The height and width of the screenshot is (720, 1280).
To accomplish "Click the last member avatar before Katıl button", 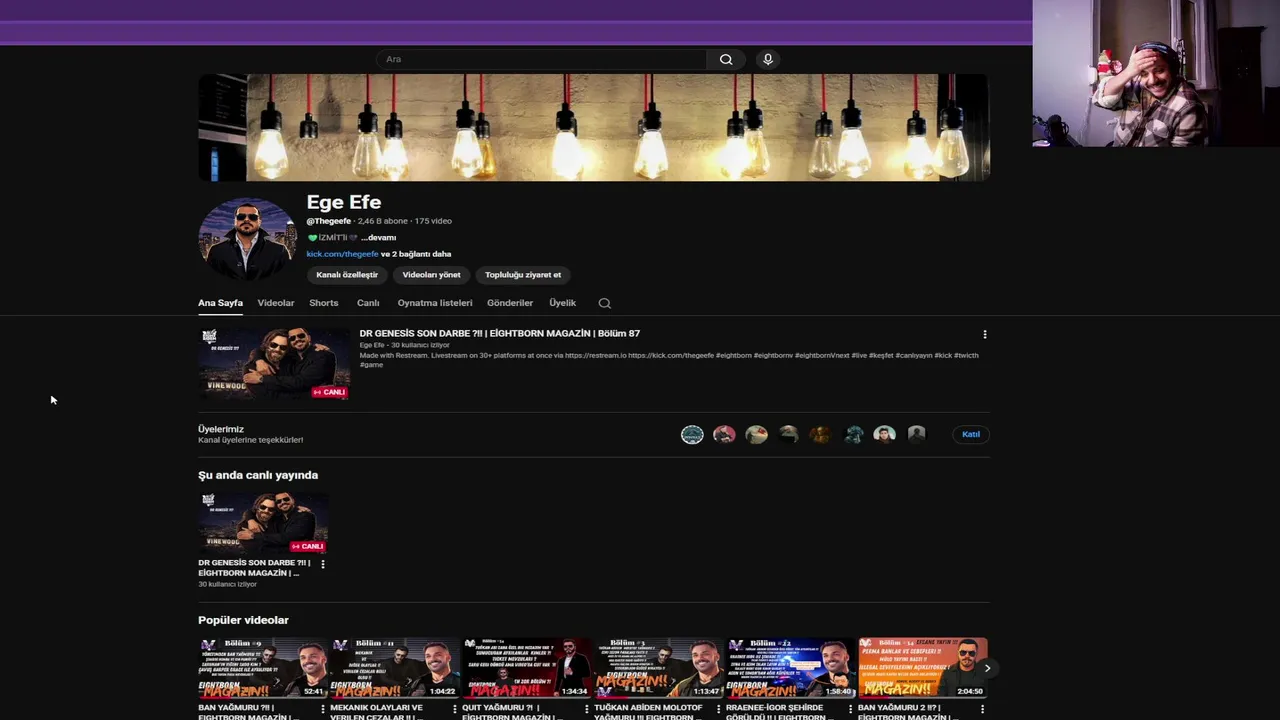I will click(916, 434).
